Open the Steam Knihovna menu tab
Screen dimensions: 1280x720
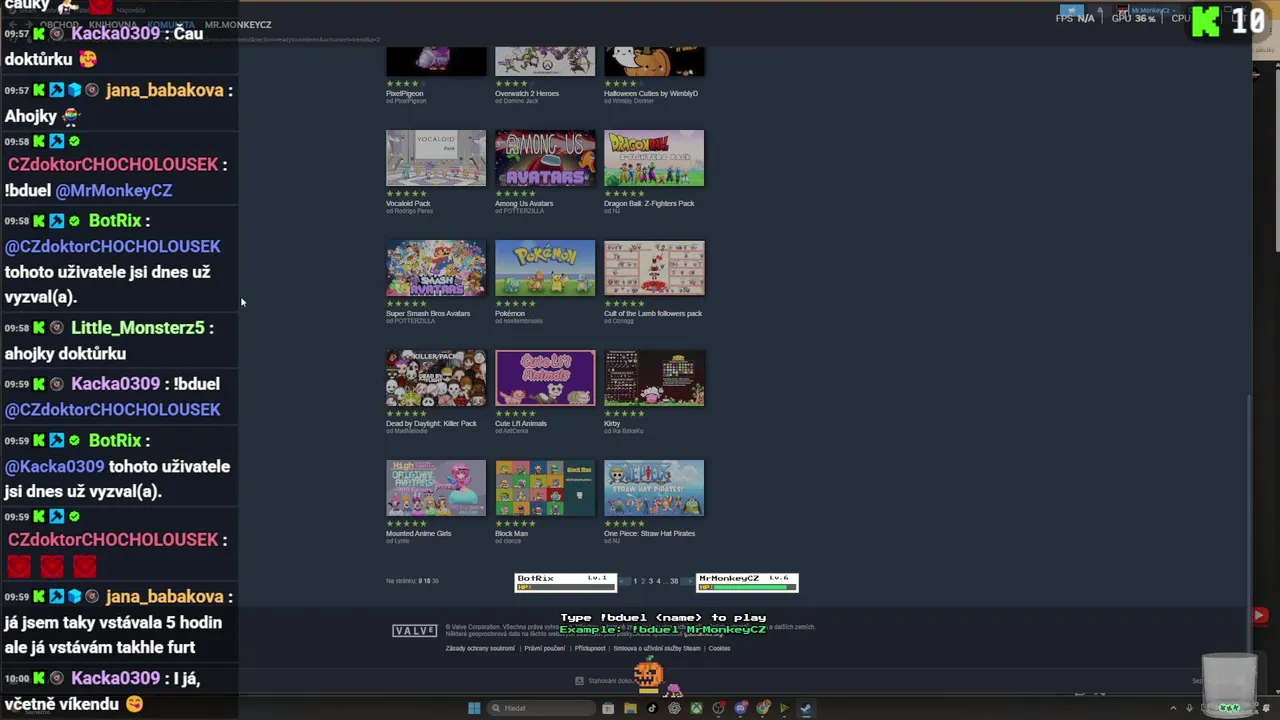pos(113,24)
